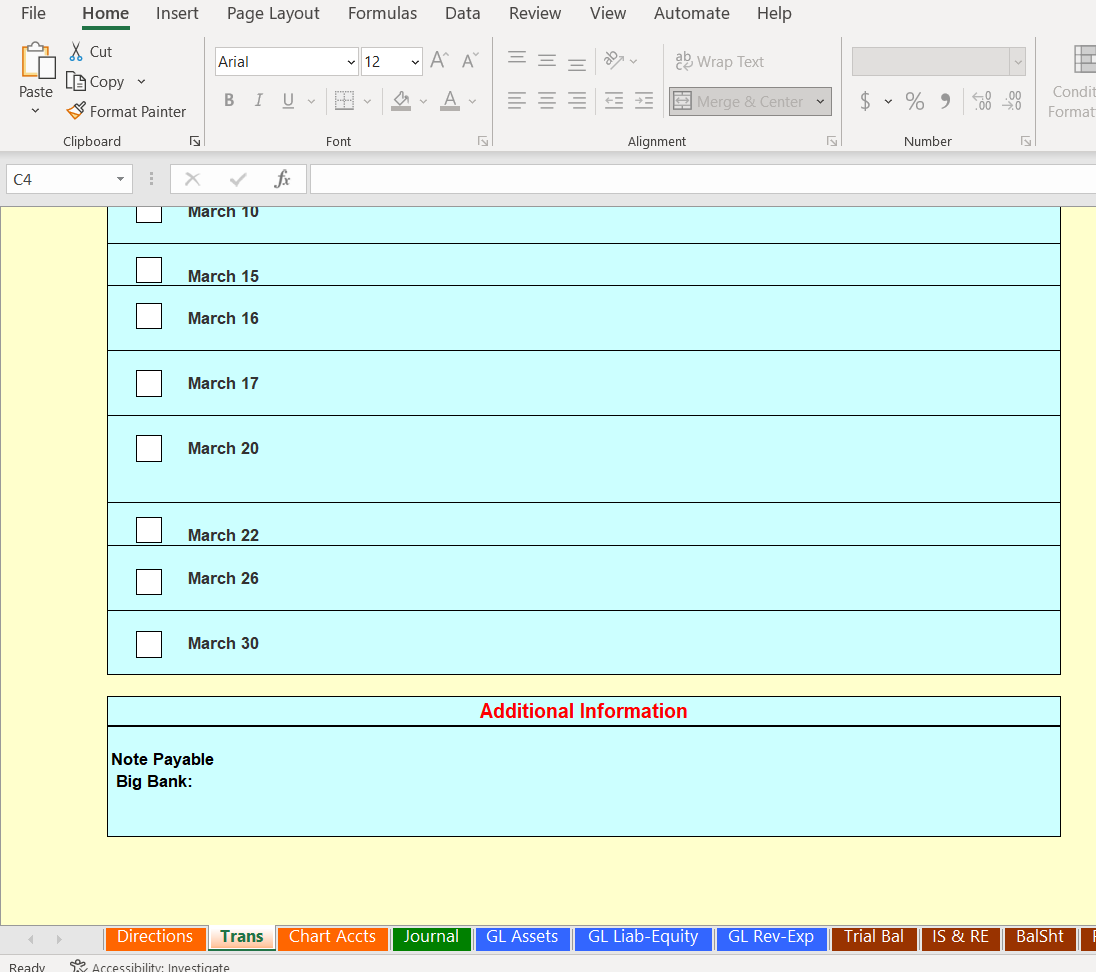Open Clipboard pane launcher
This screenshot has height=972, width=1096.
click(195, 141)
